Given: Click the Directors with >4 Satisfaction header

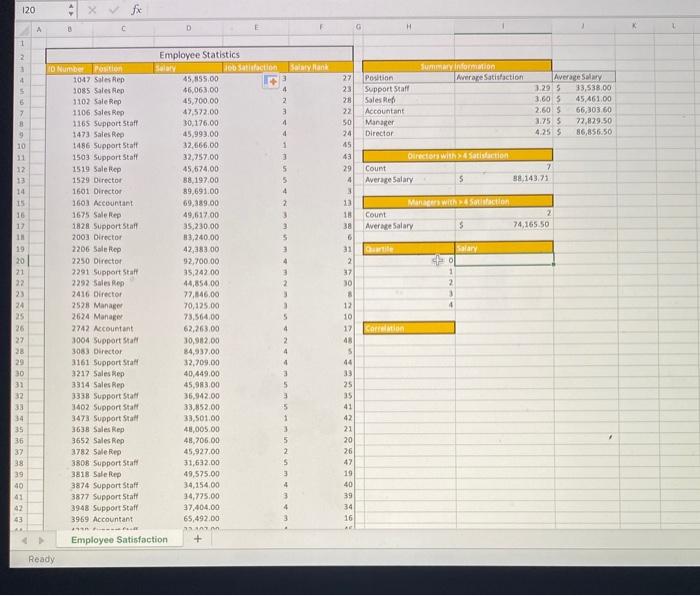Looking at the screenshot, I should (458, 155).
